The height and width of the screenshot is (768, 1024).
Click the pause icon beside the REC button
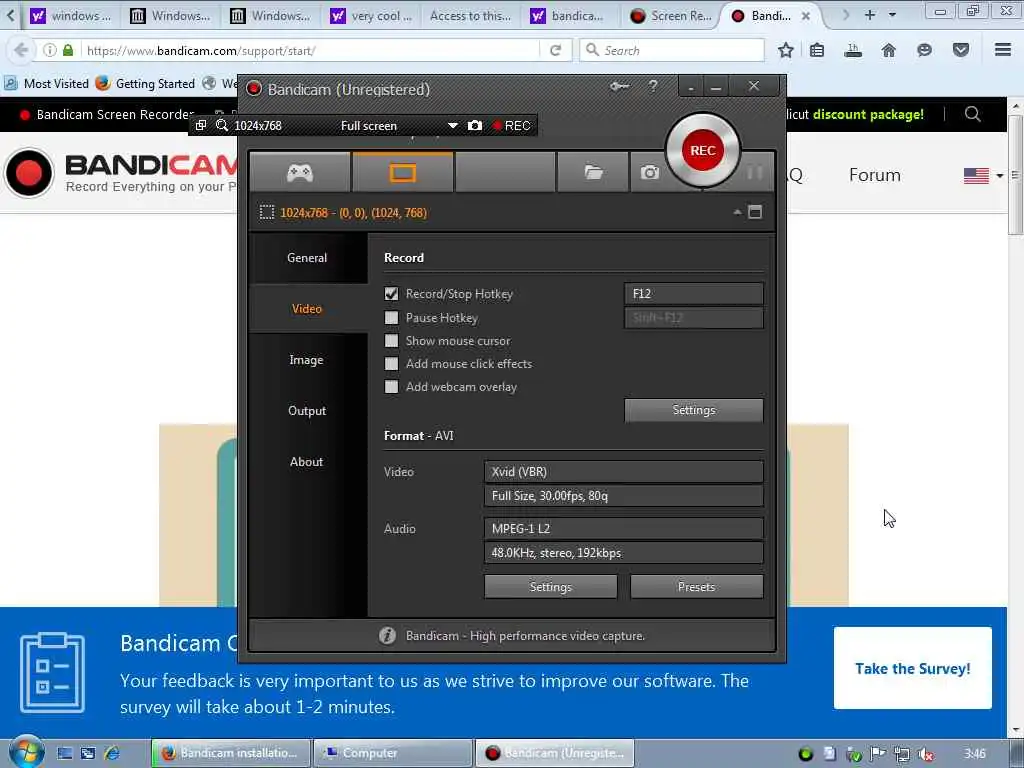coord(754,172)
